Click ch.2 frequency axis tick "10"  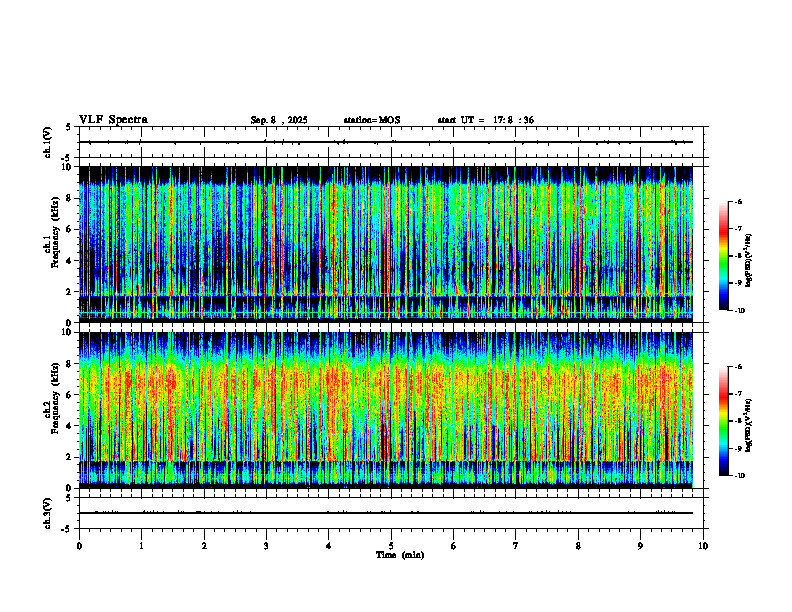coord(67,332)
